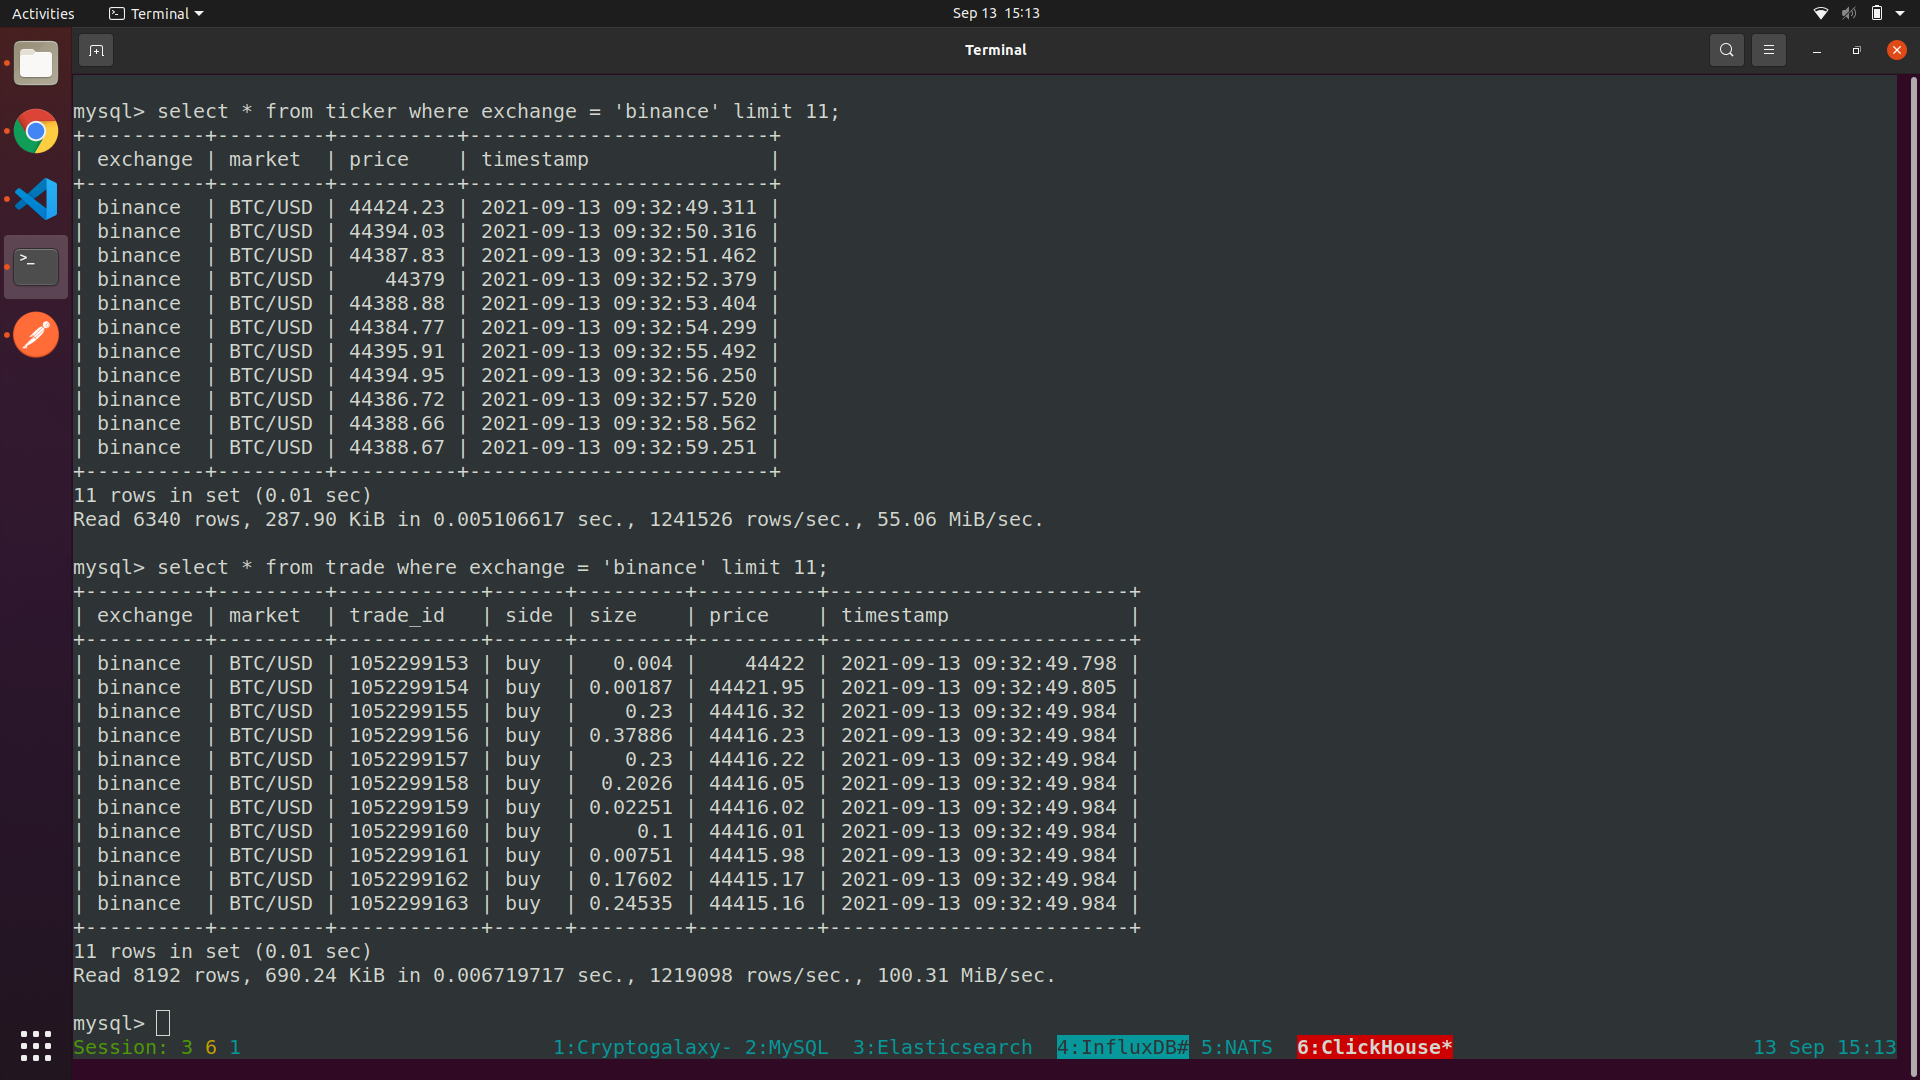
Task: Click the volume icon in top bar
Action: coord(1848,13)
